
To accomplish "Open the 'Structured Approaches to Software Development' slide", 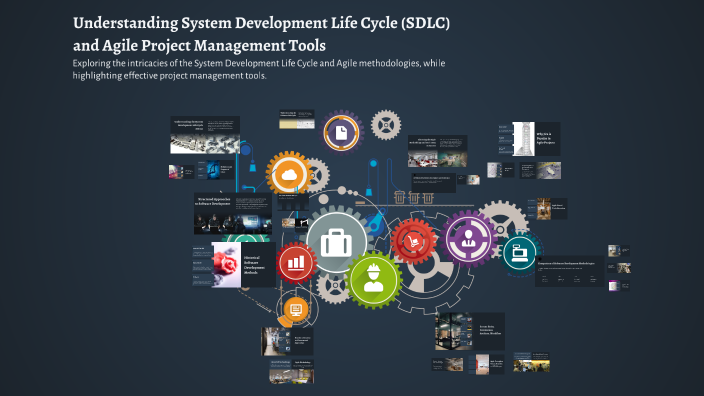I will click(233, 214).
